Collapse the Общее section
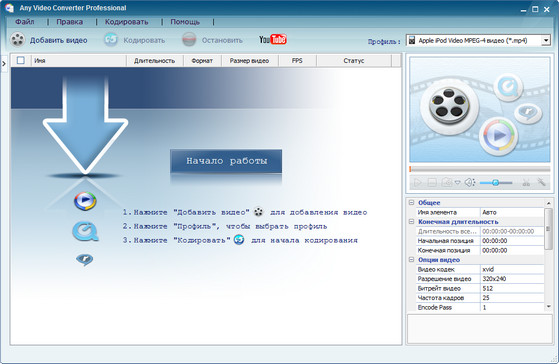The width and height of the screenshot is (559, 364). (411, 202)
